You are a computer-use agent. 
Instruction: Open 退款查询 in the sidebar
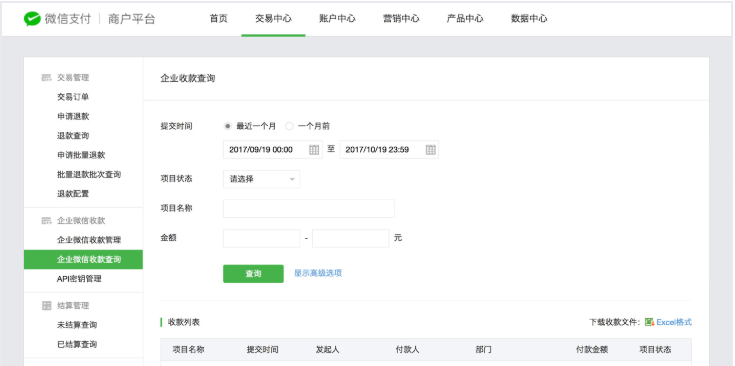[x=73, y=135]
